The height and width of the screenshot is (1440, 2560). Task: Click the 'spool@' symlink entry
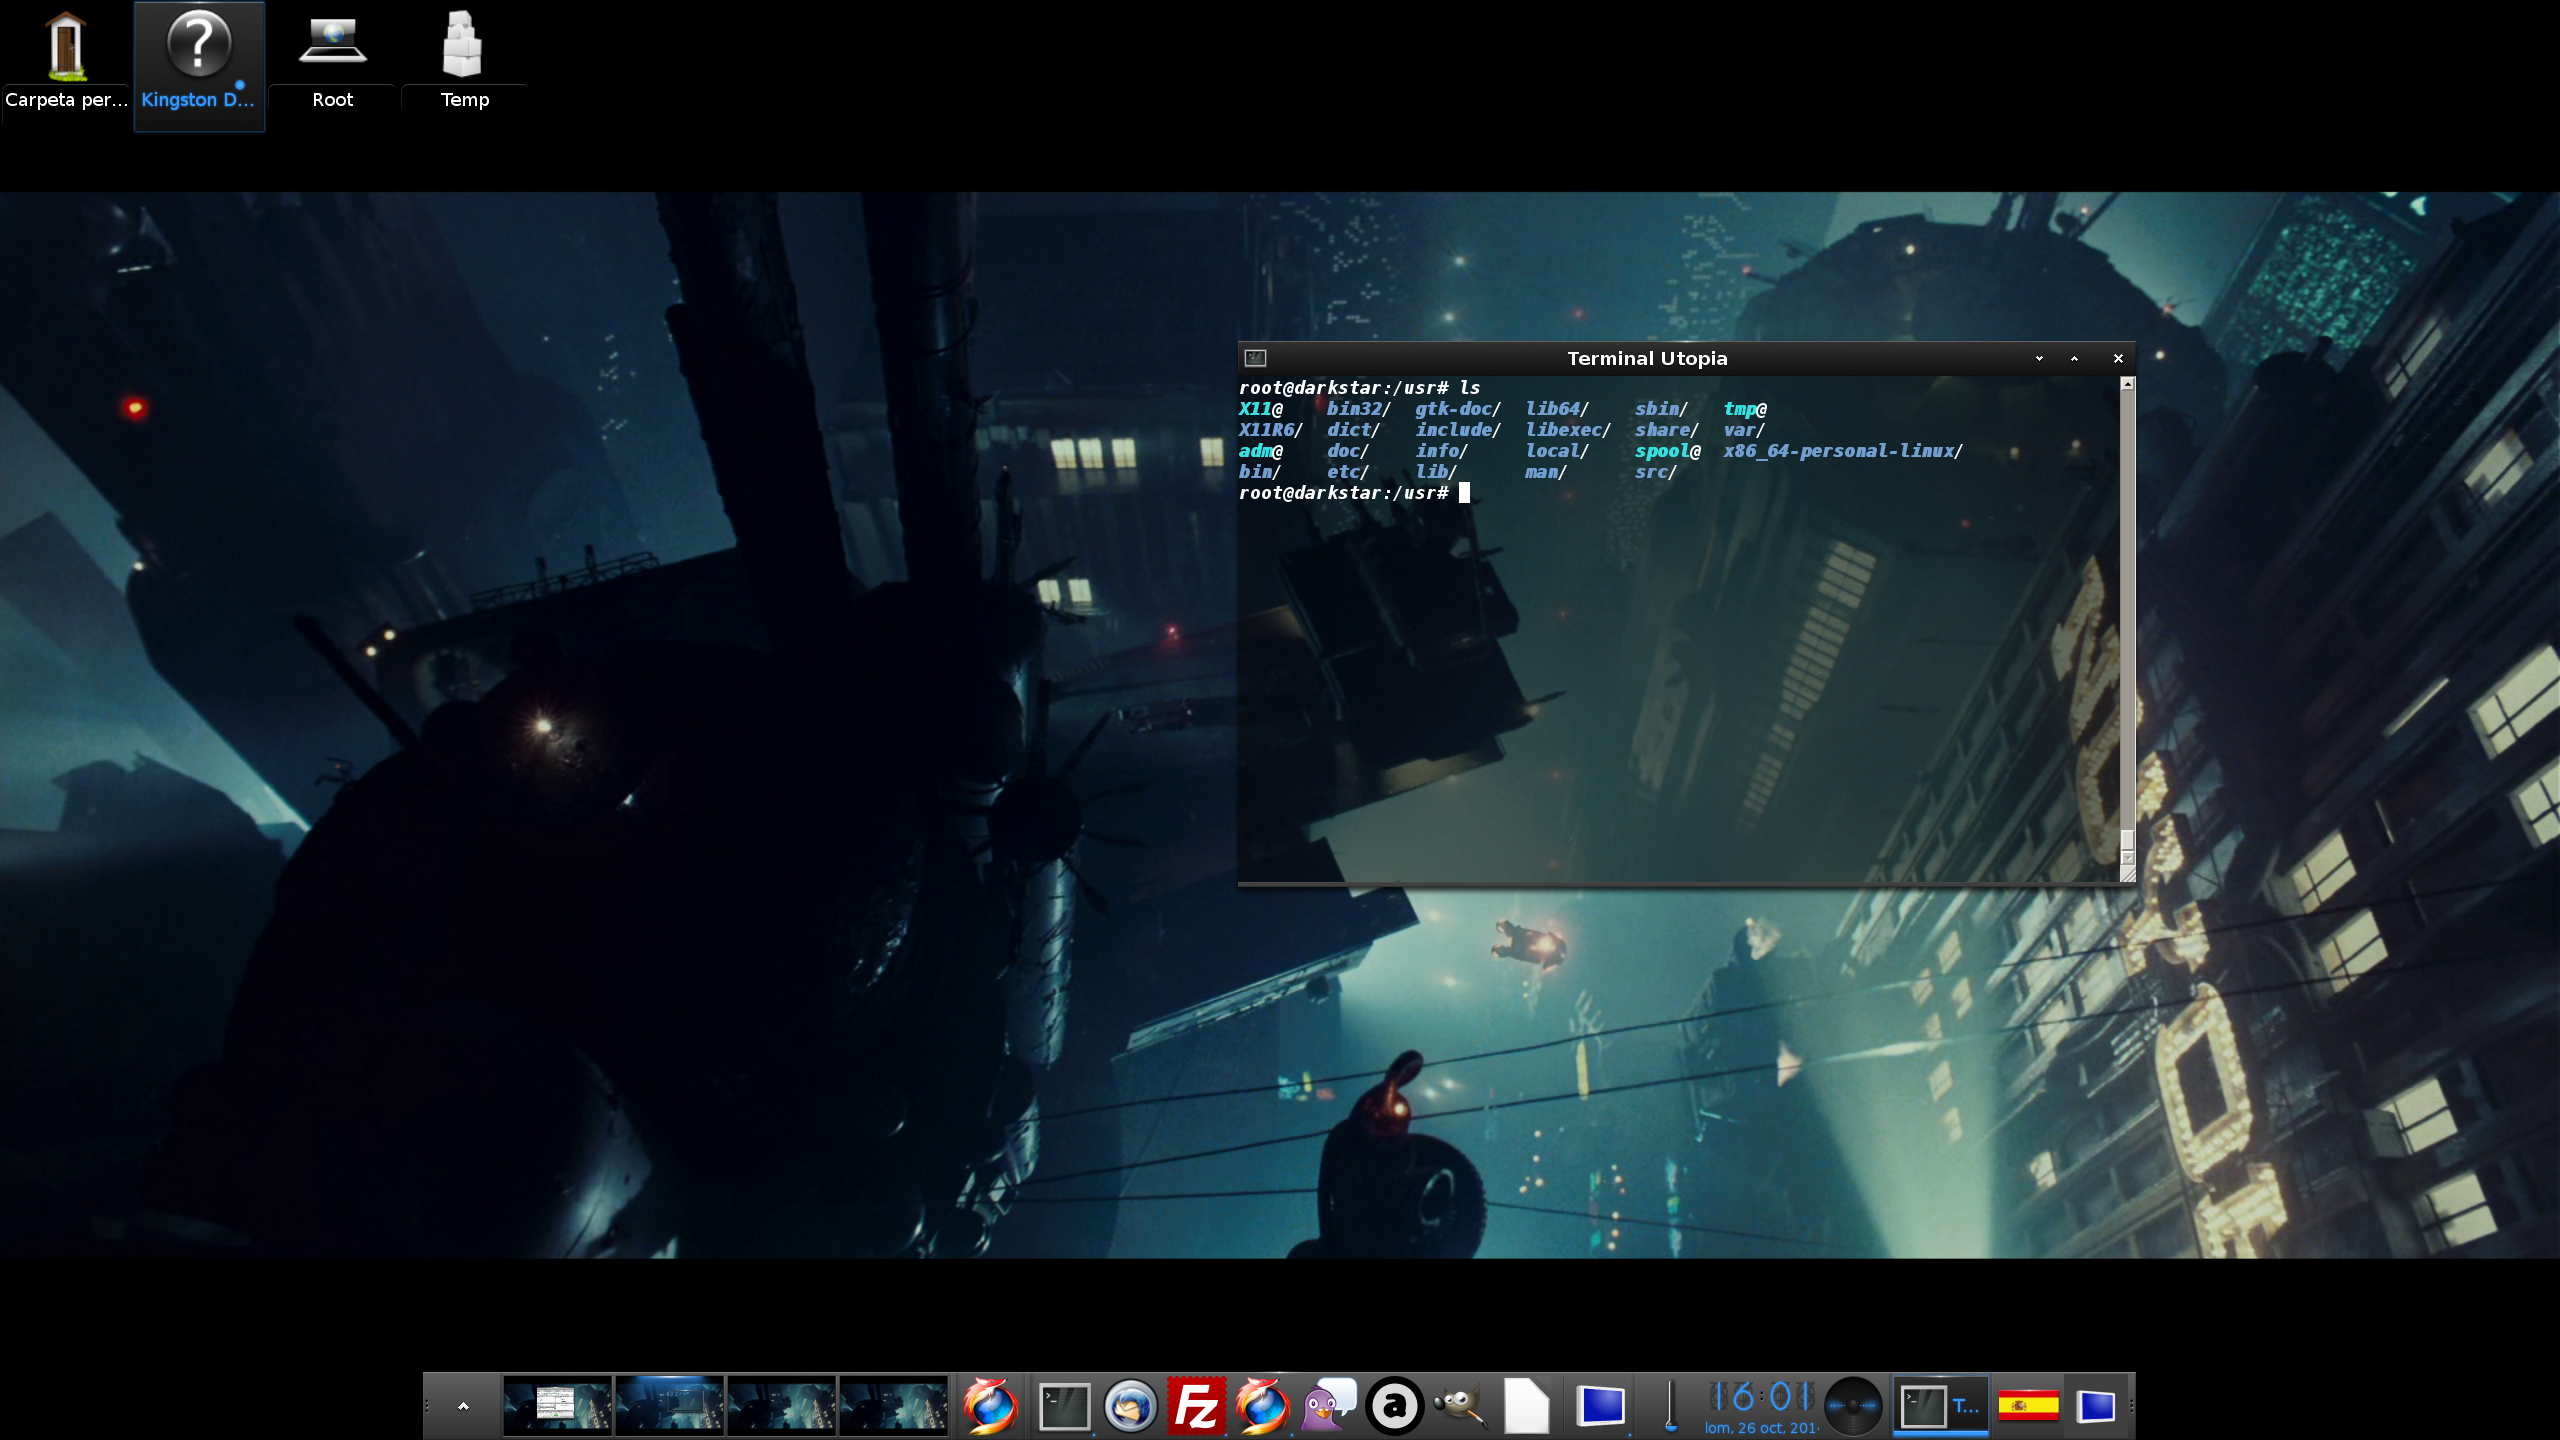[1667, 451]
